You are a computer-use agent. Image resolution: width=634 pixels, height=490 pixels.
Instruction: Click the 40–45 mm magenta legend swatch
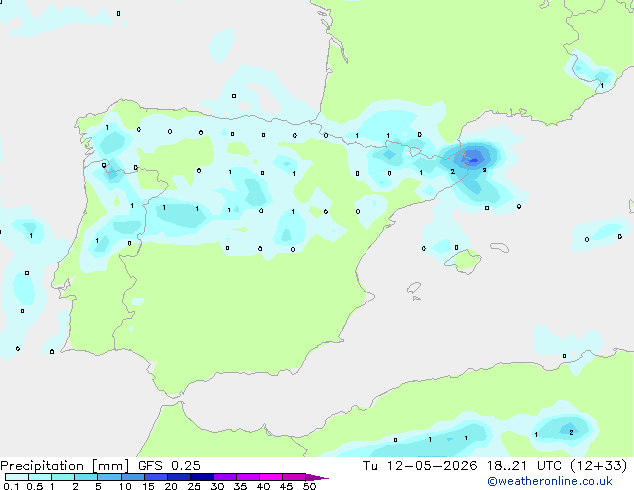271,477
